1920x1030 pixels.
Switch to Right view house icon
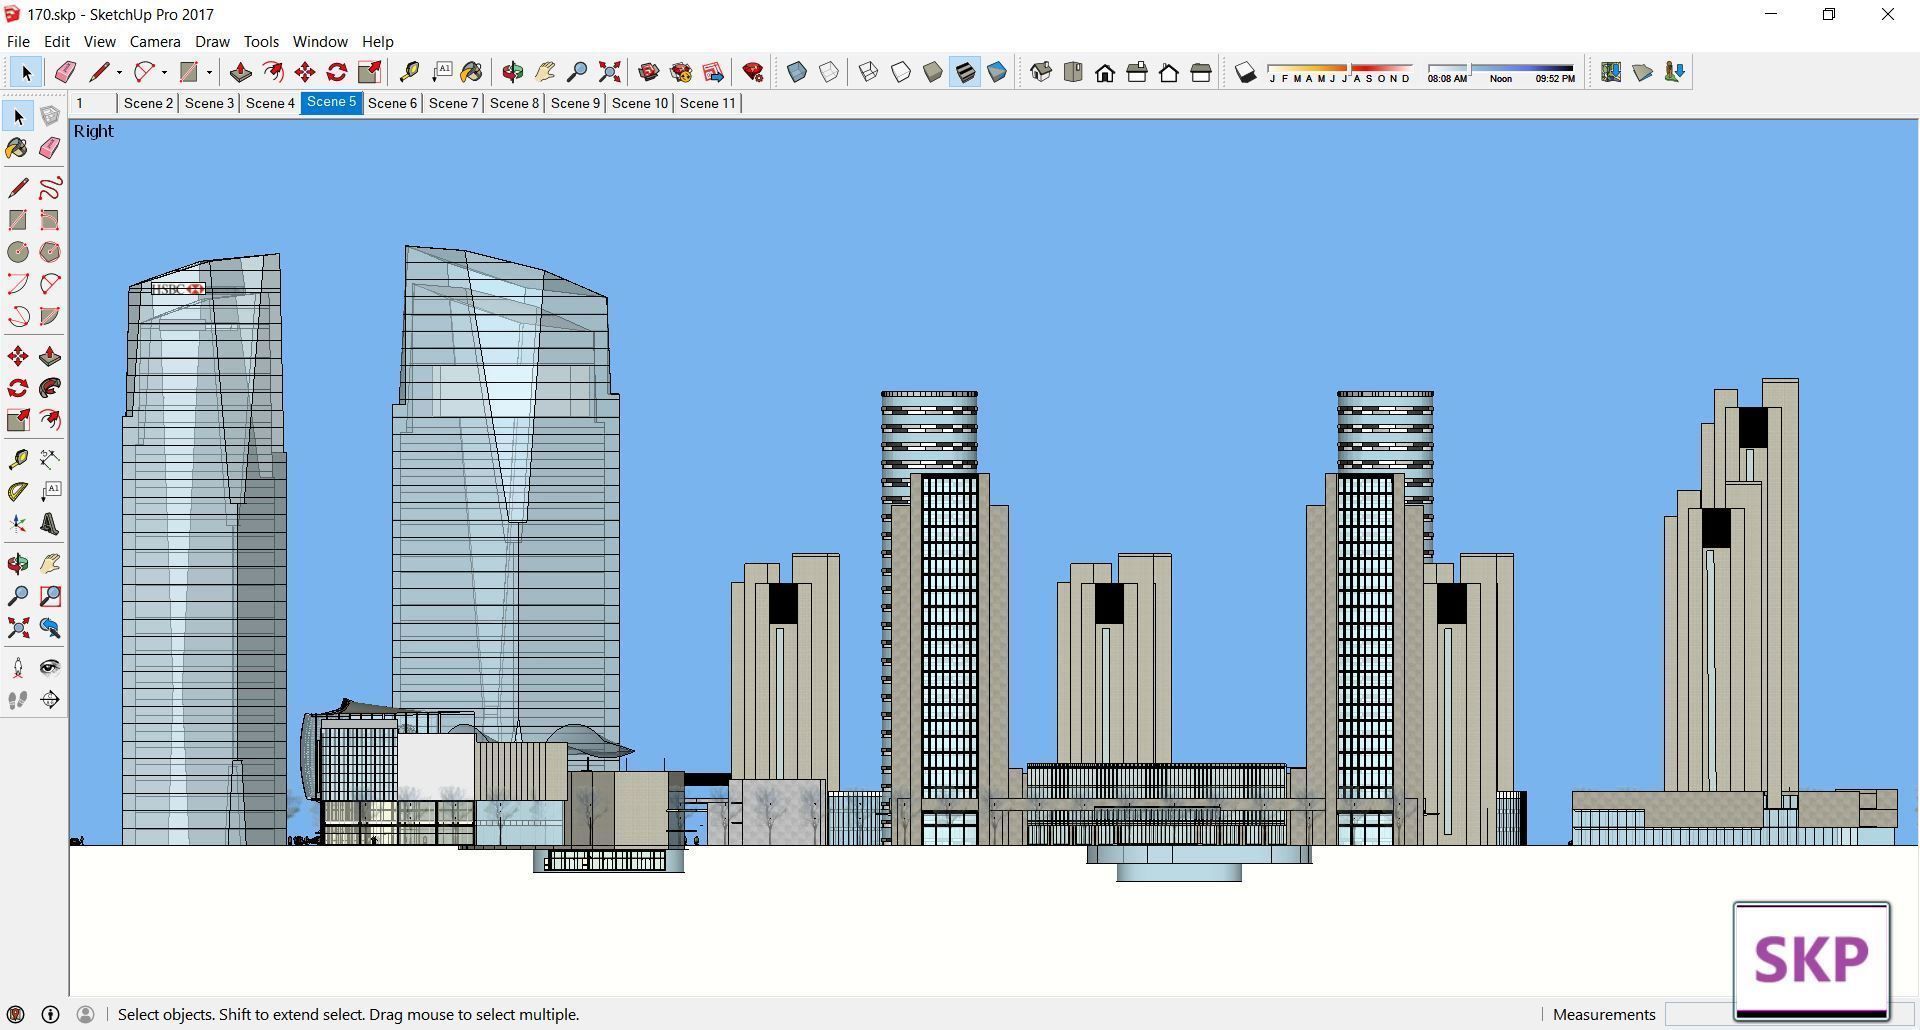pyautogui.click(x=1137, y=72)
